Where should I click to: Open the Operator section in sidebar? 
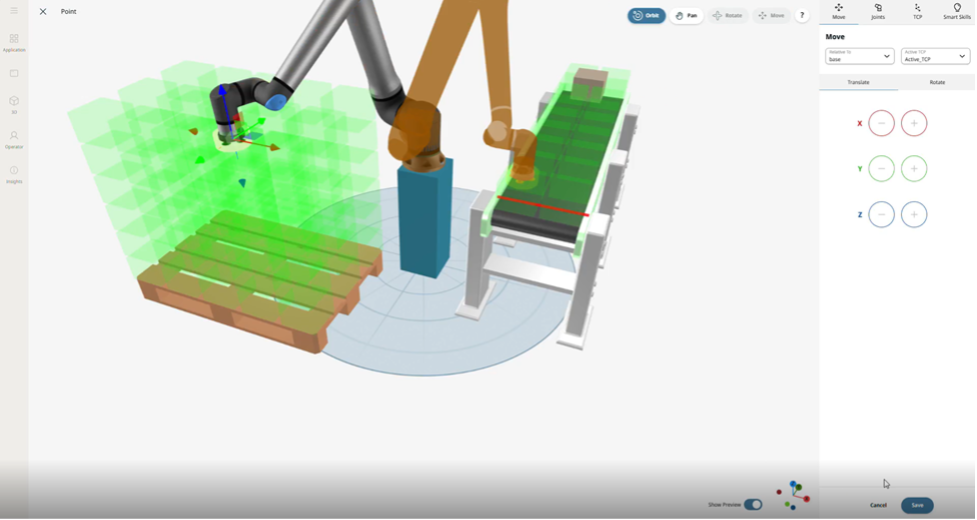point(14,139)
